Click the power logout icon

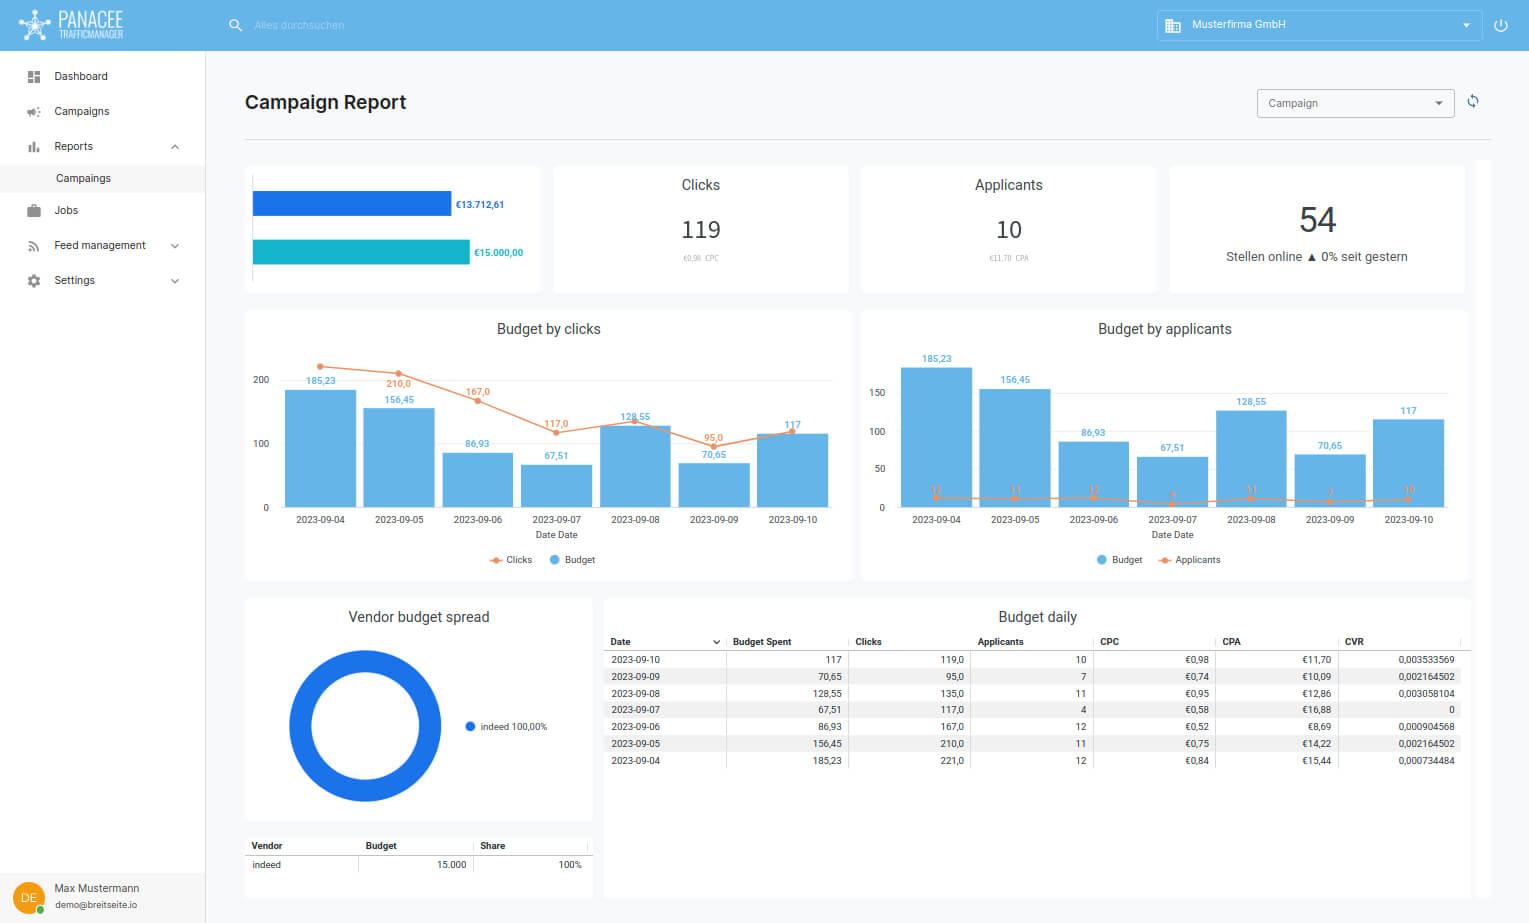1500,26
